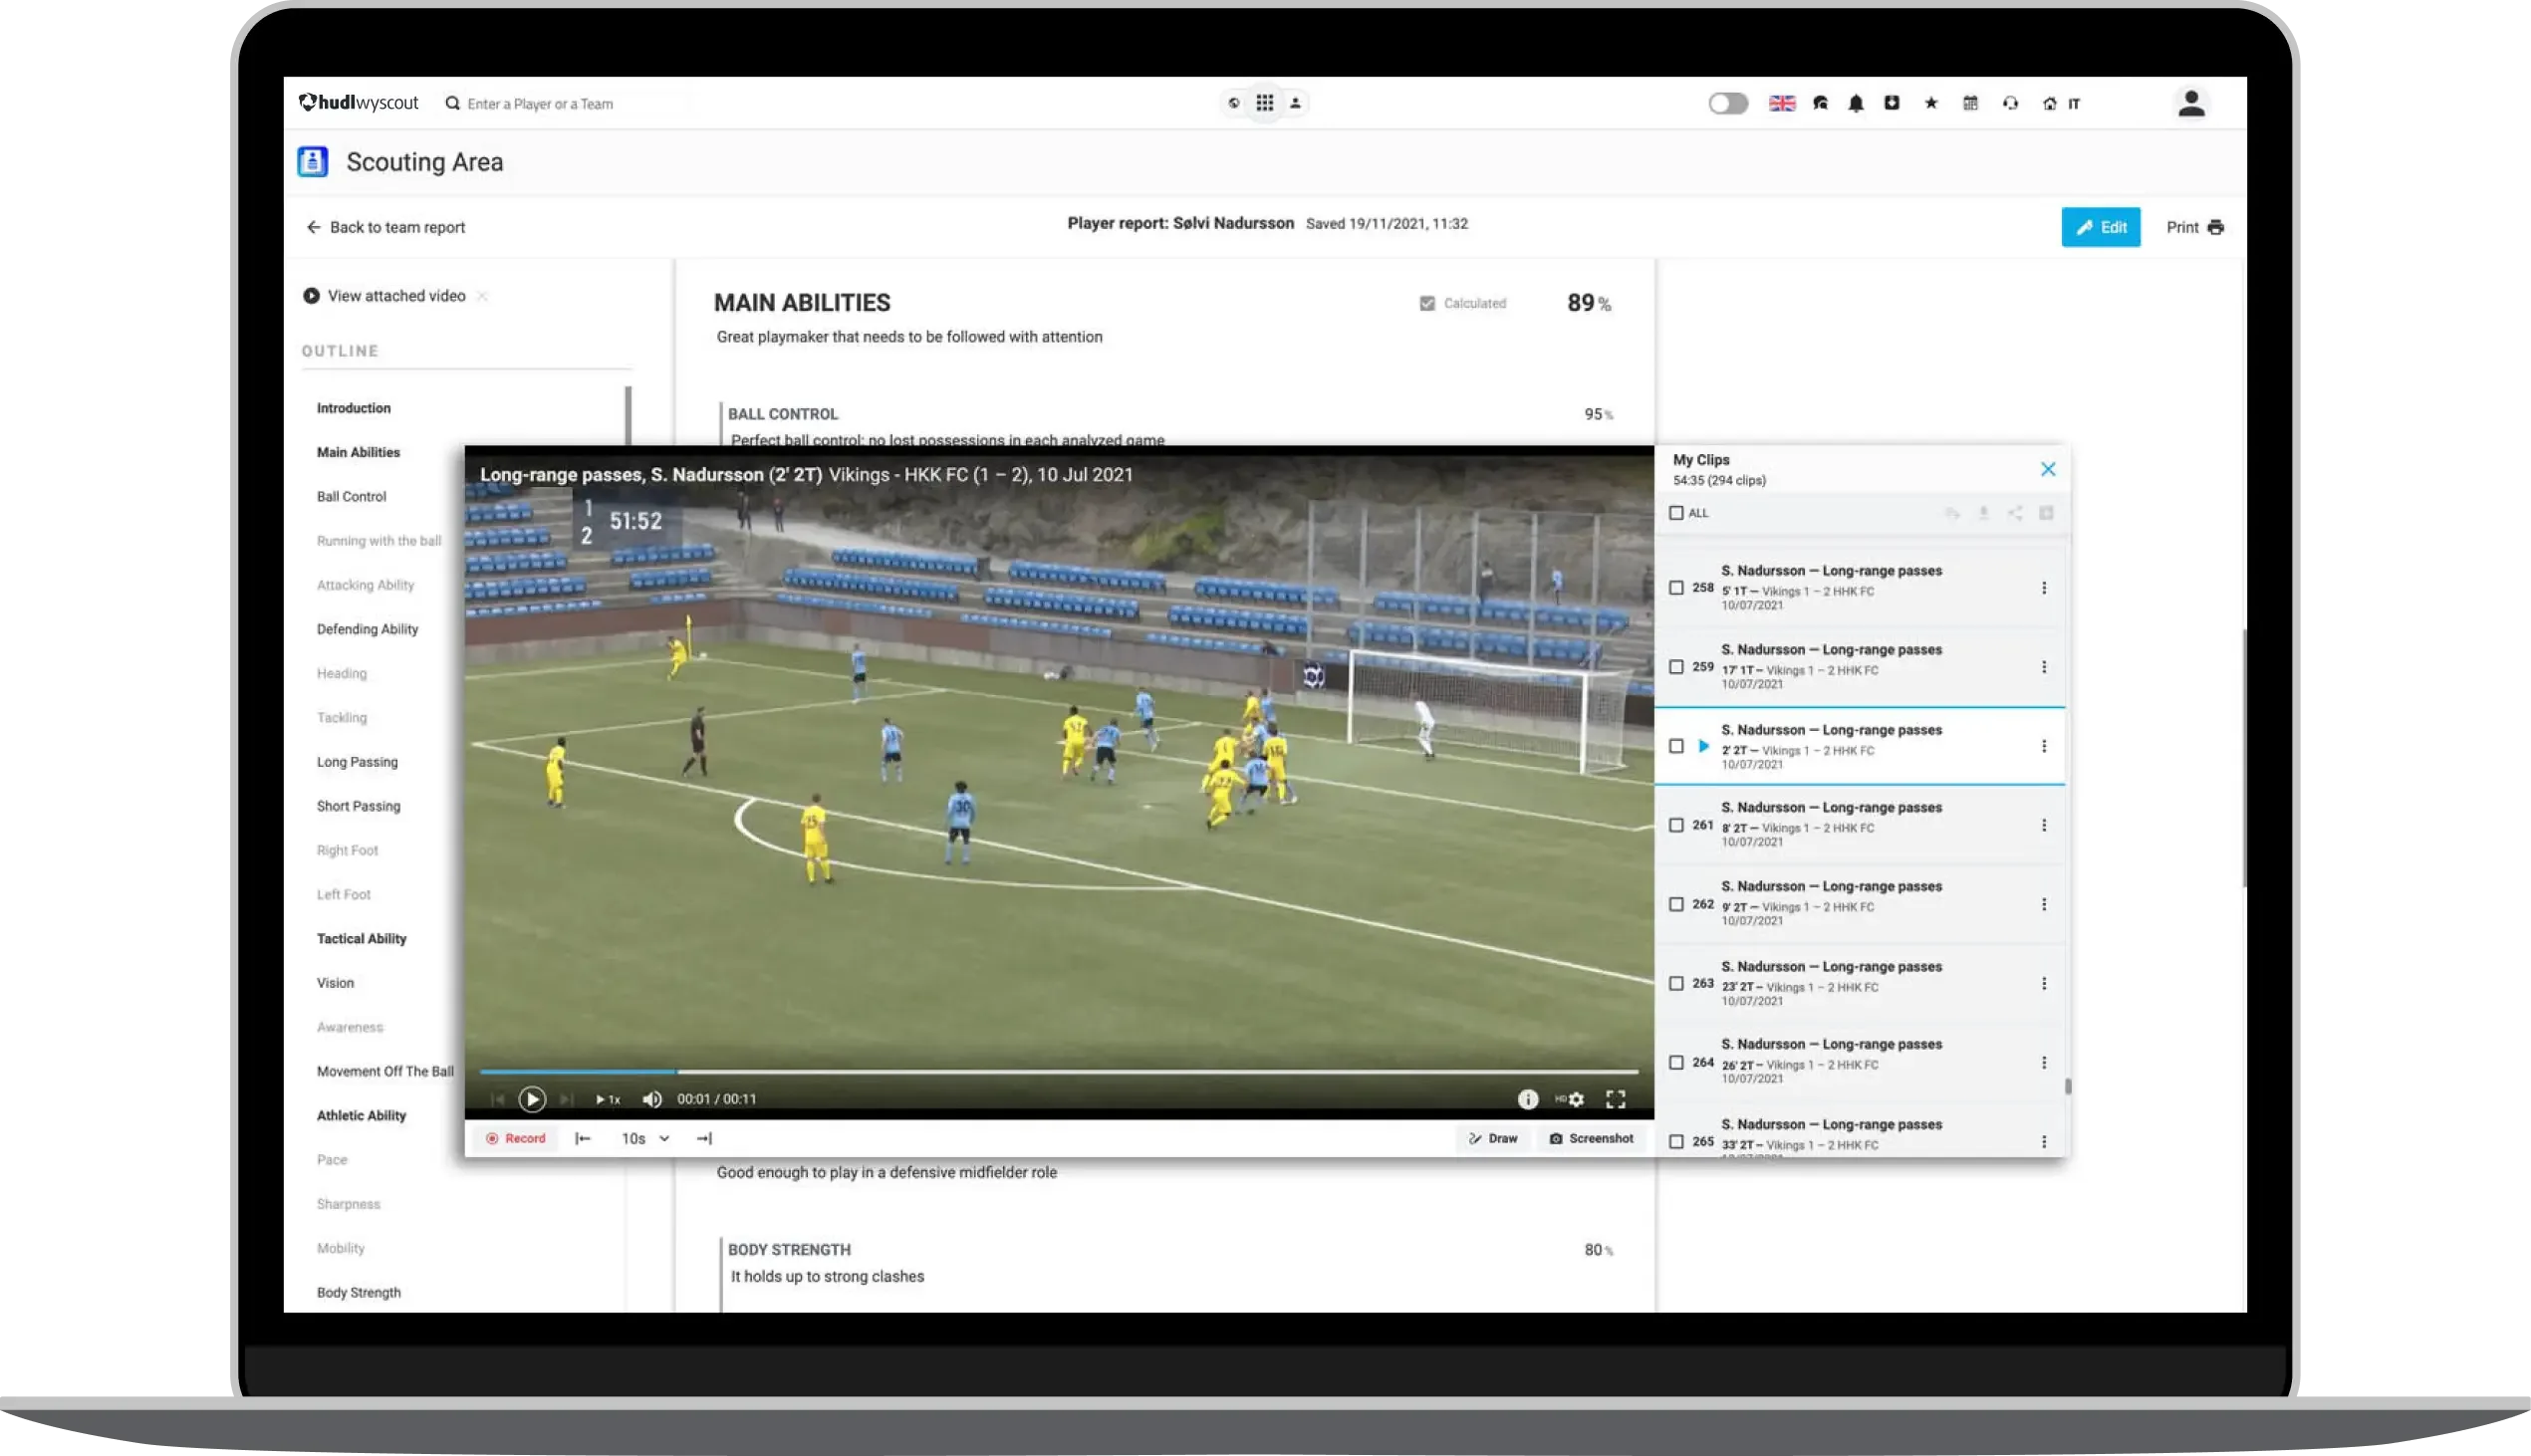The height and width of the screenshot is (1456, 2531).
Task: Enter fullscreen on the video player
Action: tap(1616, 1099)
